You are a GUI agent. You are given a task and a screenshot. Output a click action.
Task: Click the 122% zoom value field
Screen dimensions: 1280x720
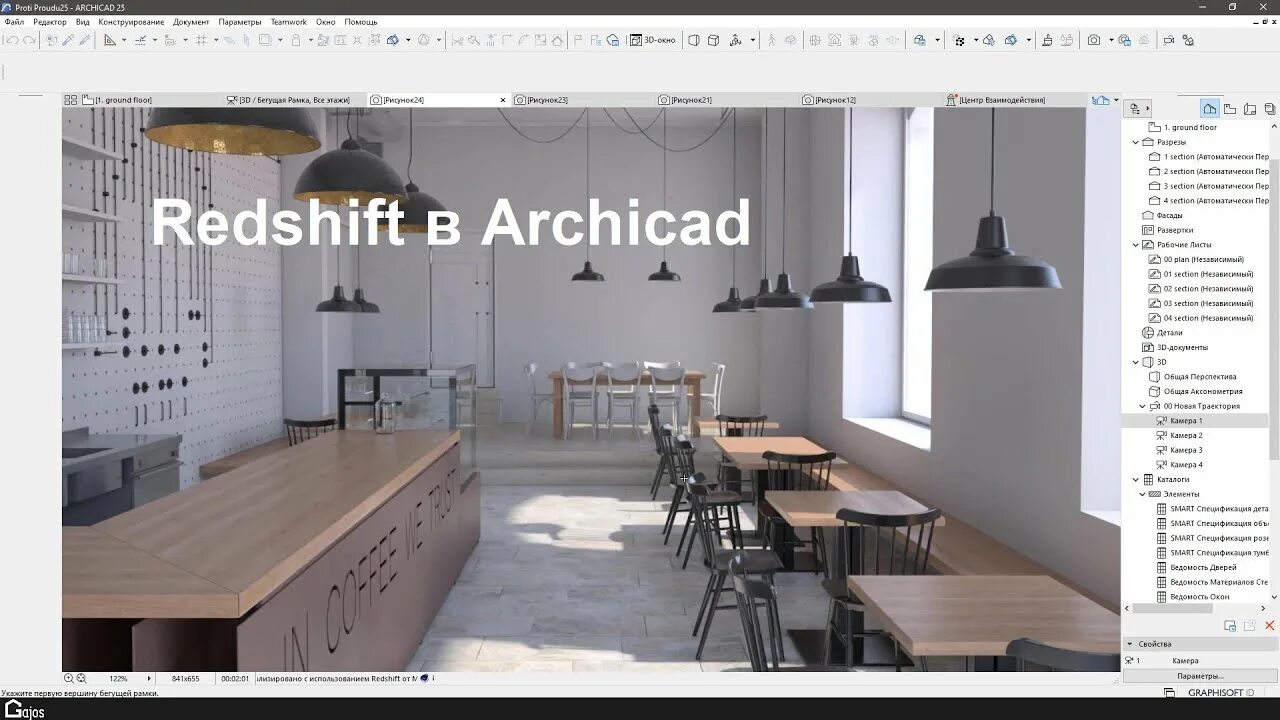pyautogui.click(x=119, y=678)
